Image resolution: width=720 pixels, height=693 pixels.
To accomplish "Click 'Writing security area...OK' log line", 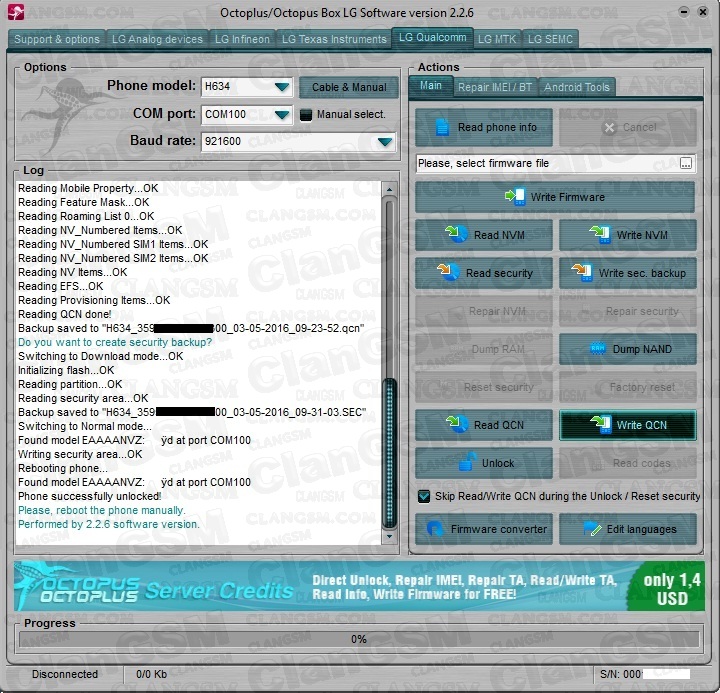I will click(80, 454).
